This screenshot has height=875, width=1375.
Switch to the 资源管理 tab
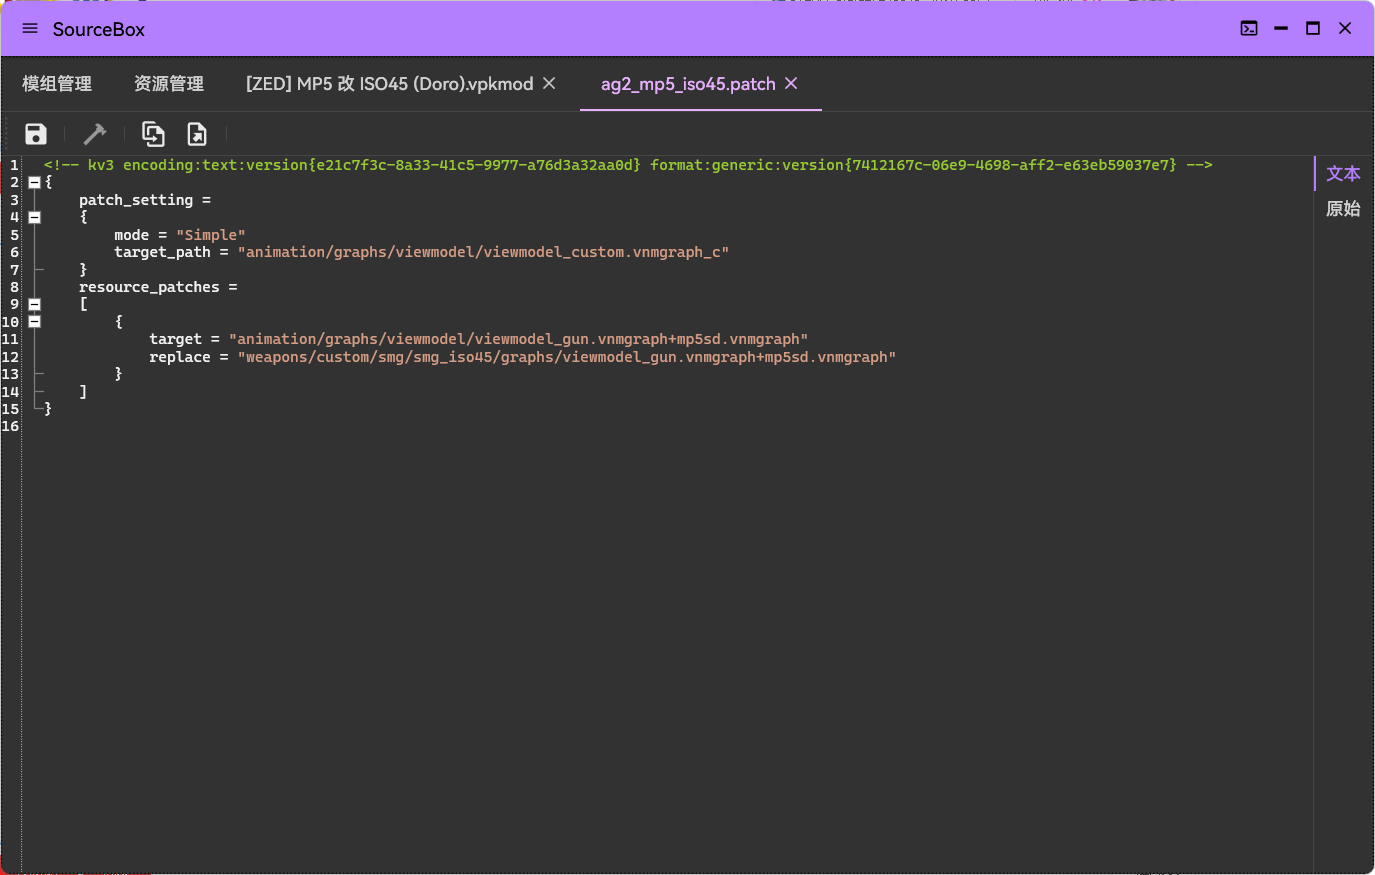[169, 84]
